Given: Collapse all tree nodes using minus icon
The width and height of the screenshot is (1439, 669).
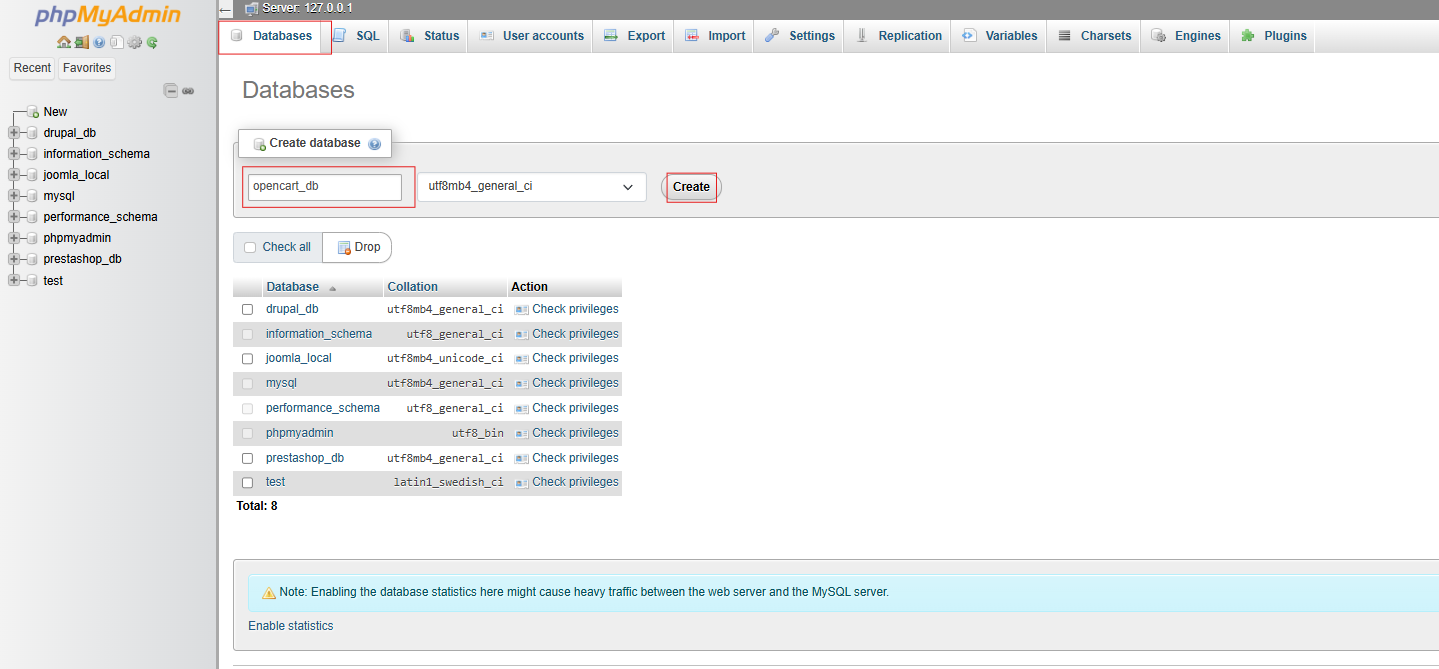Looking at the screenshot, I should [170, 90].
